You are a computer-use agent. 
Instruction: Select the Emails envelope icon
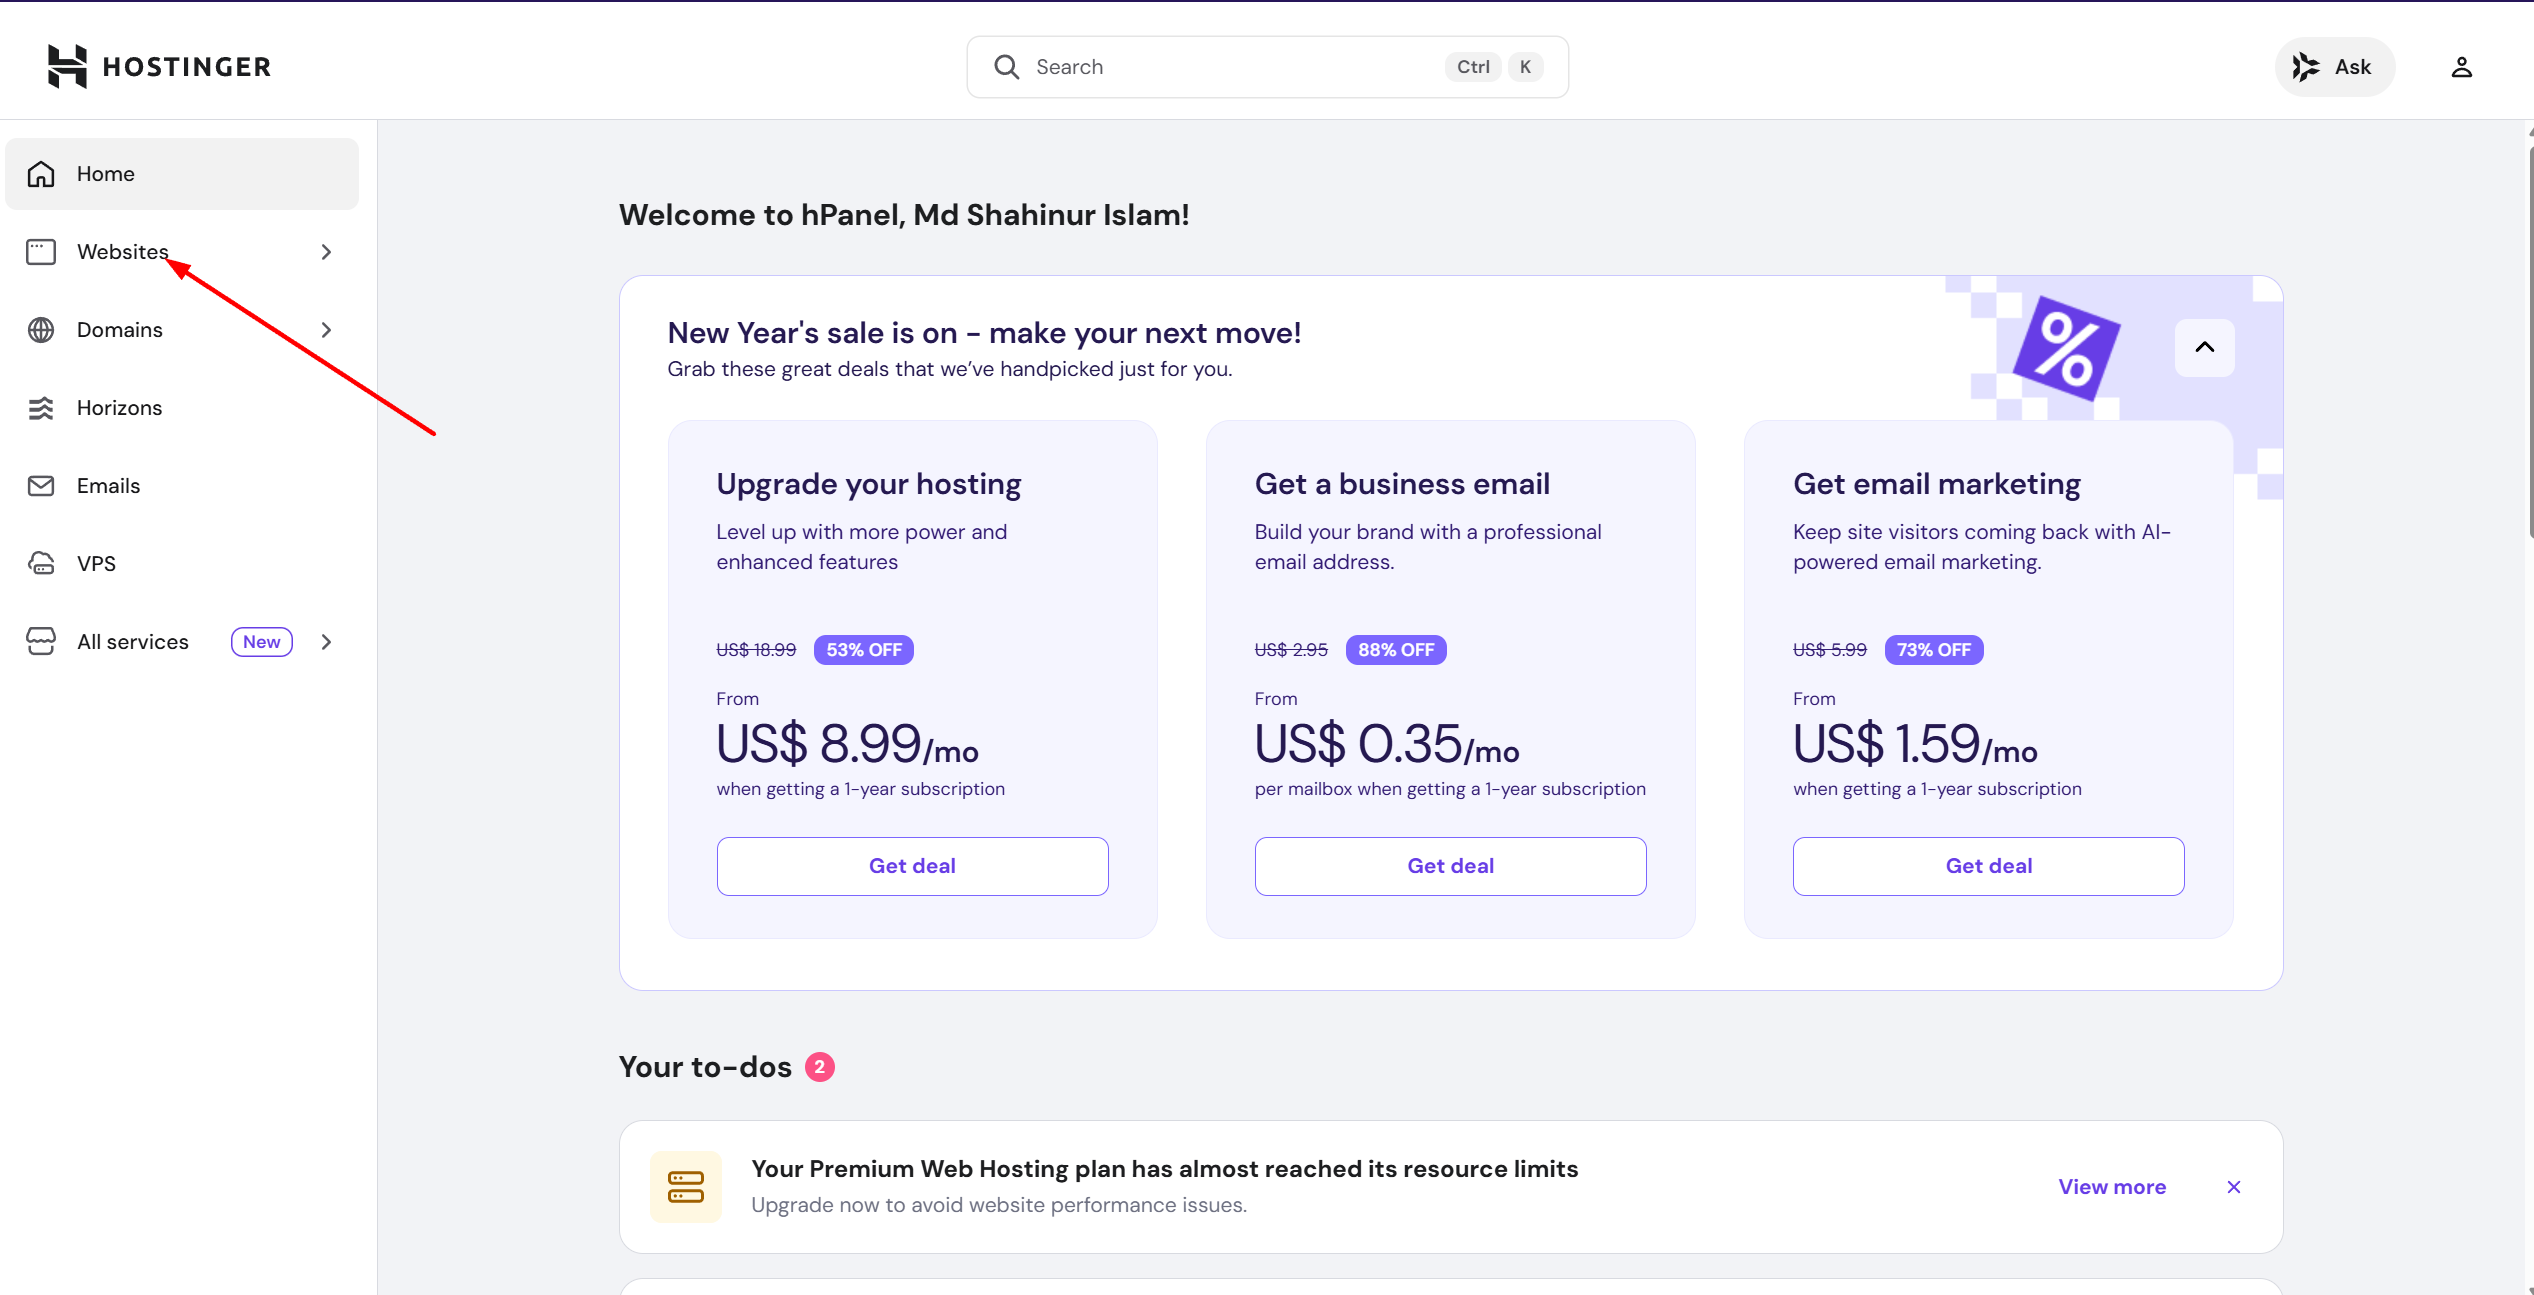click(x=41, y=485)
